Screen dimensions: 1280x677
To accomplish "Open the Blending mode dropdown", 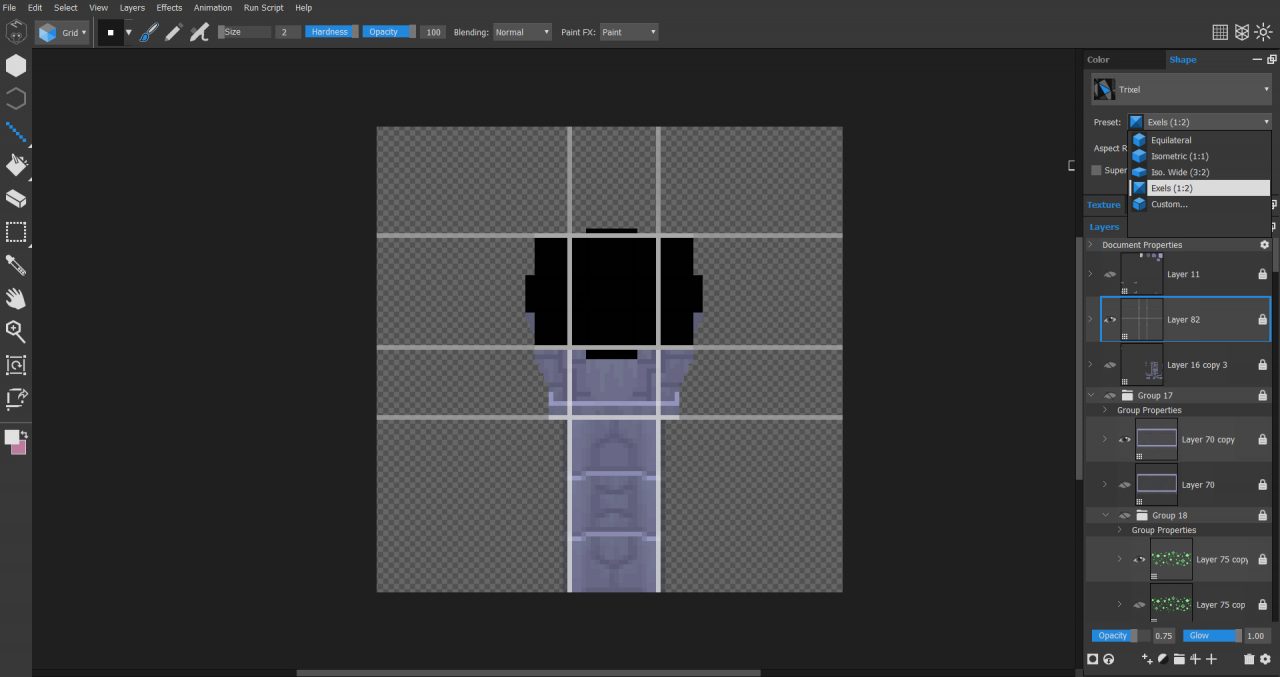I will [522, 31].
